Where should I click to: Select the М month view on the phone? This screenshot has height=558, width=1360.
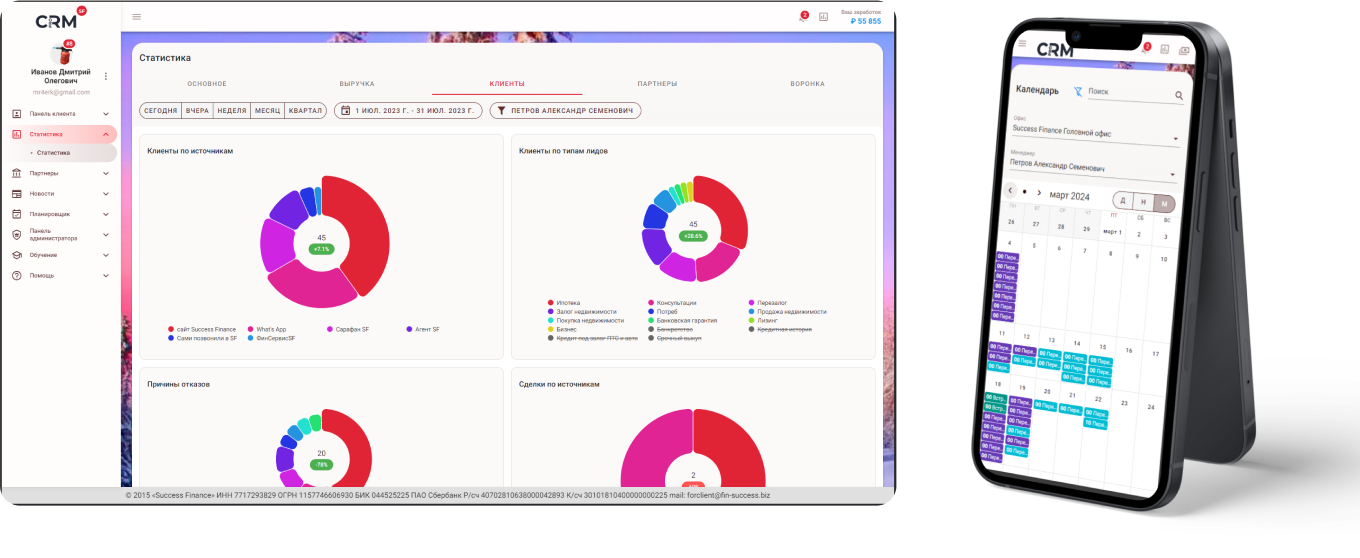[1163, 203]
